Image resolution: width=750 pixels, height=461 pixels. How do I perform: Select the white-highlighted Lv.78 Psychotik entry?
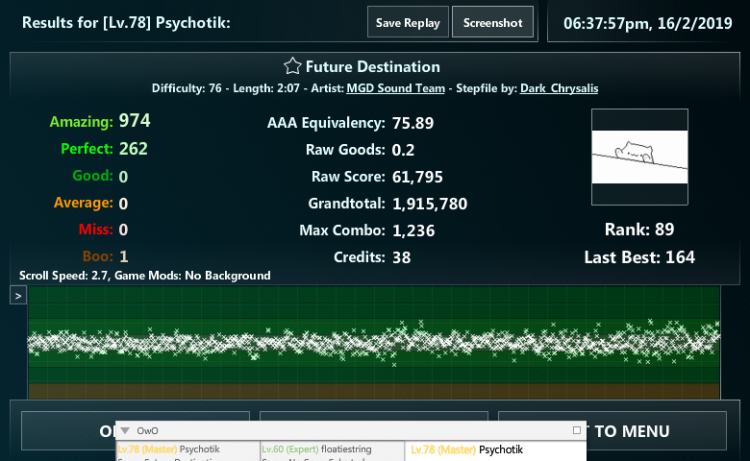pos(496,450)
